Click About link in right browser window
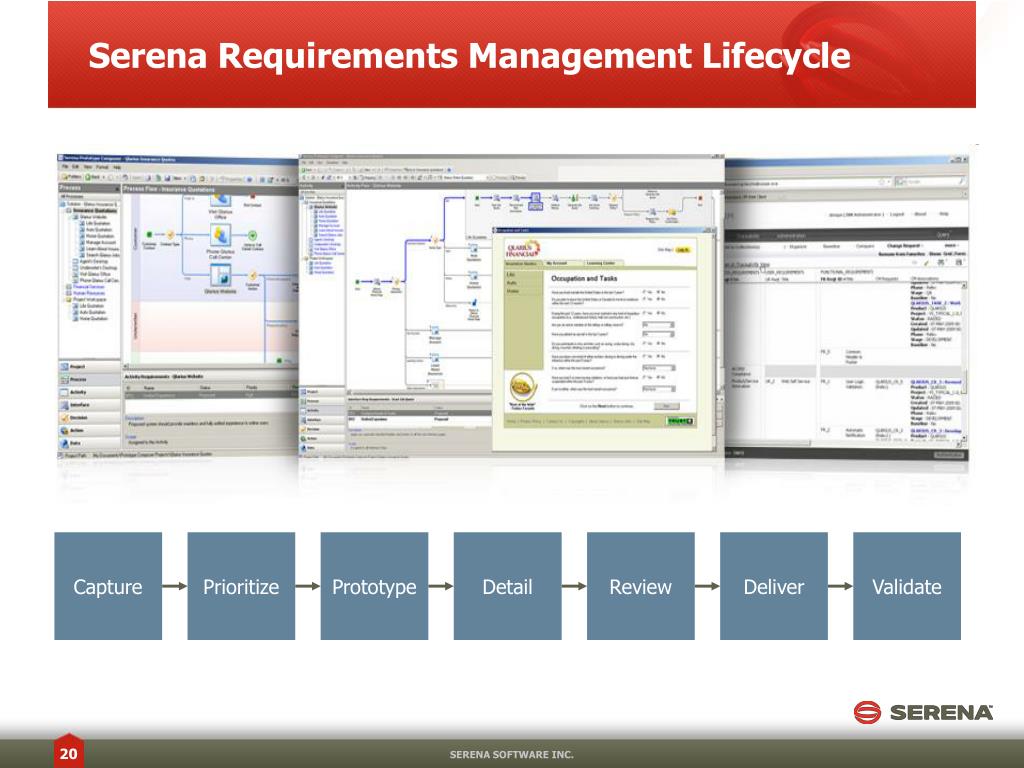Screen dimensions: 1024x768 tap(920, 214)
